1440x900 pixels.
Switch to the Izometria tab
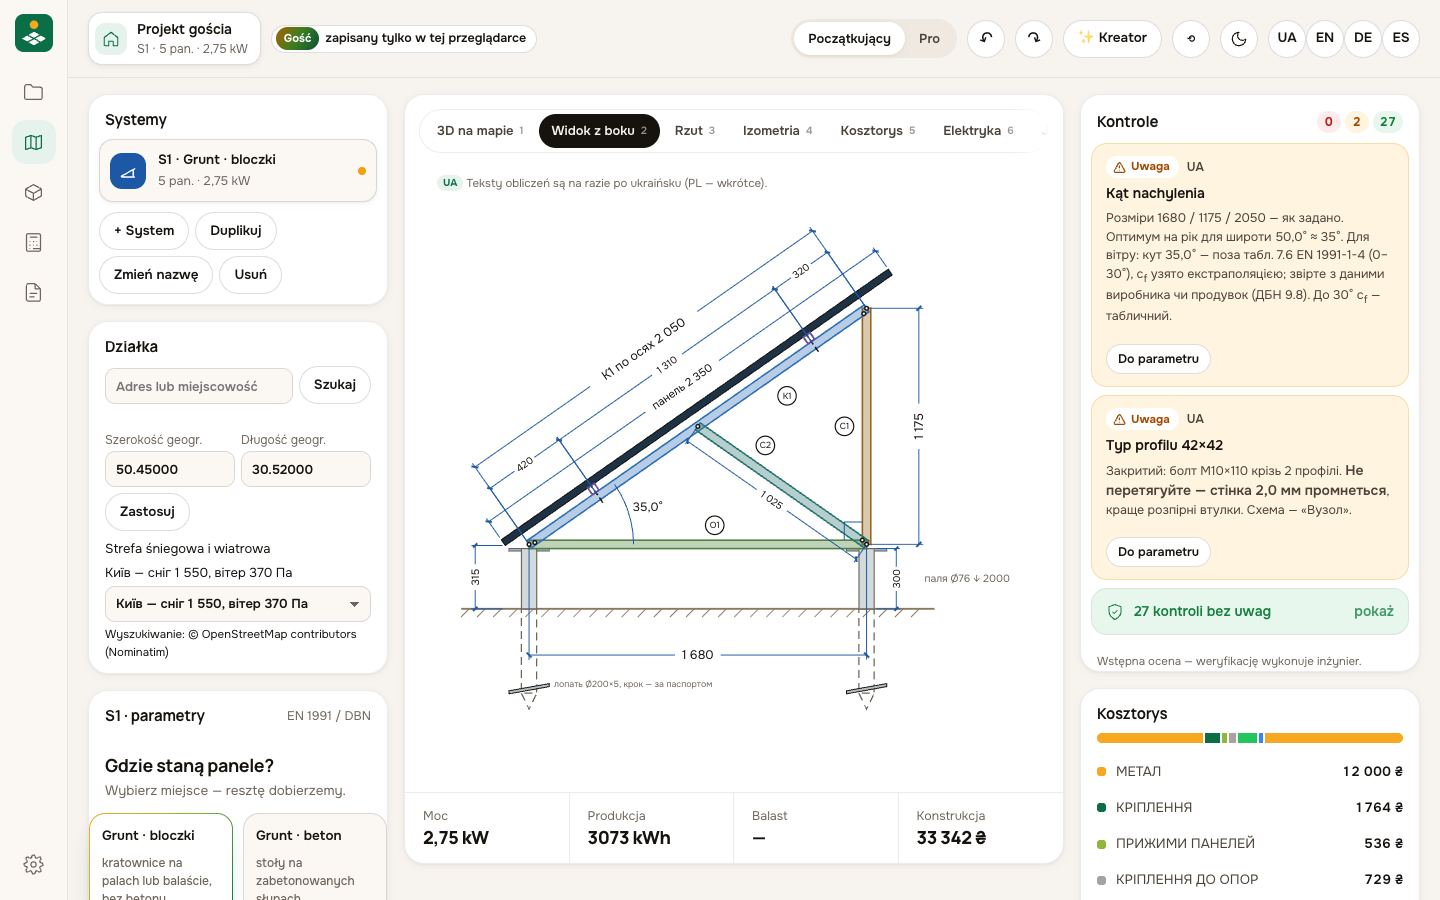(x=777, y=131)
